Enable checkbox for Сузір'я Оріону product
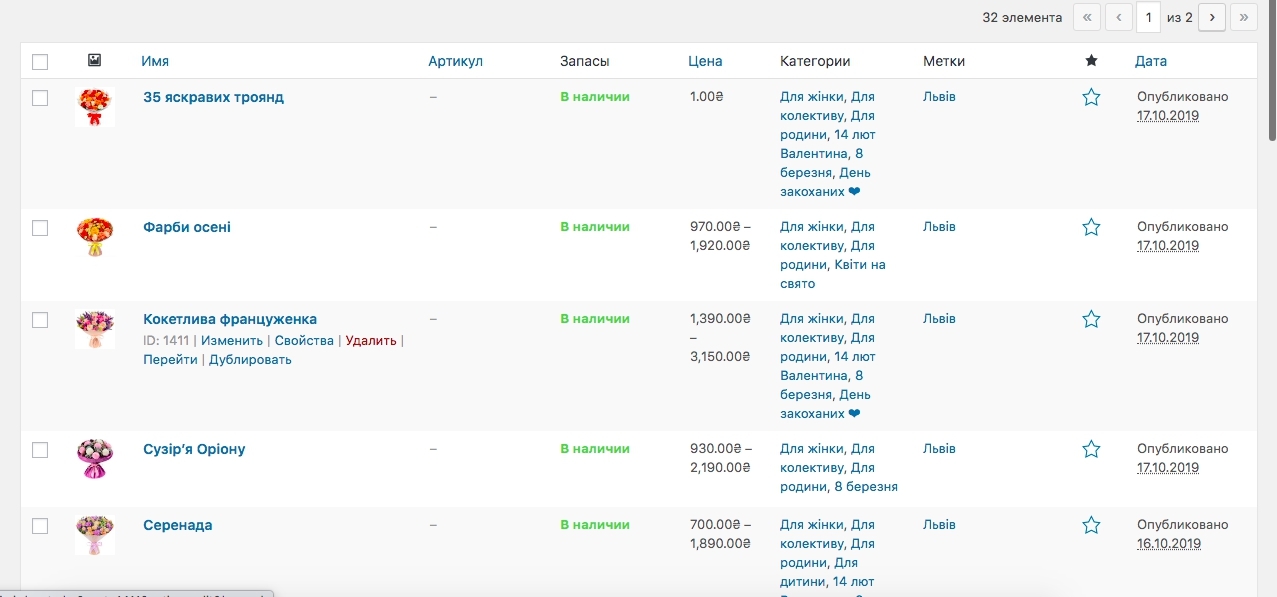1277x597 pixels. pyautogui.click(x=40, y=450)
